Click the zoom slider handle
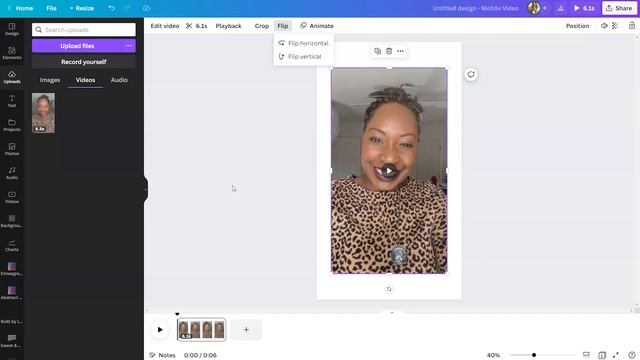 point(534,355)
